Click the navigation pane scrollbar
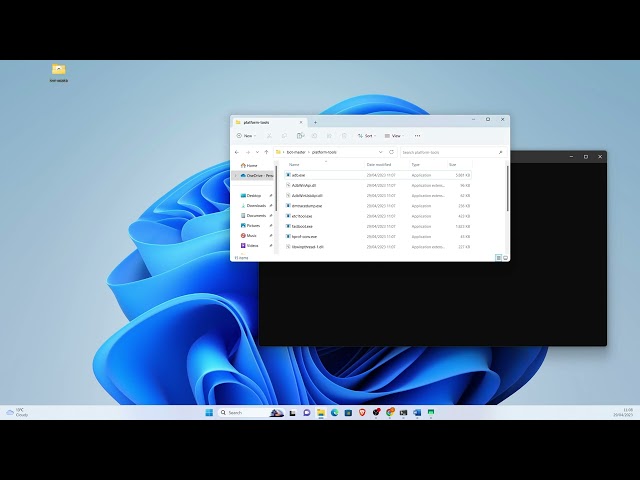The image size is (640, 480). click(276, 188)
